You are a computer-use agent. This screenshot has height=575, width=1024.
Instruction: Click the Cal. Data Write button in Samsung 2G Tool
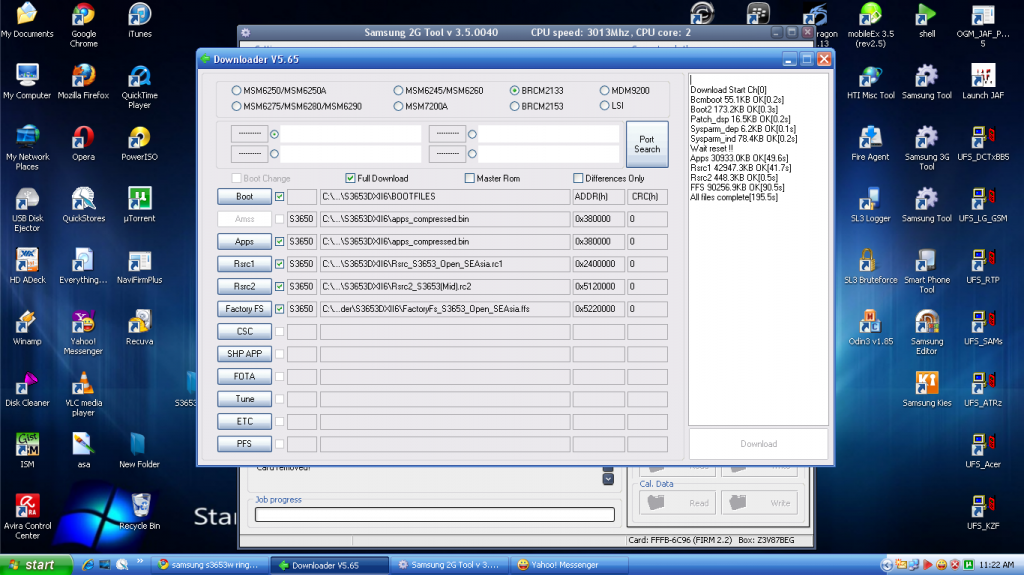759,502
